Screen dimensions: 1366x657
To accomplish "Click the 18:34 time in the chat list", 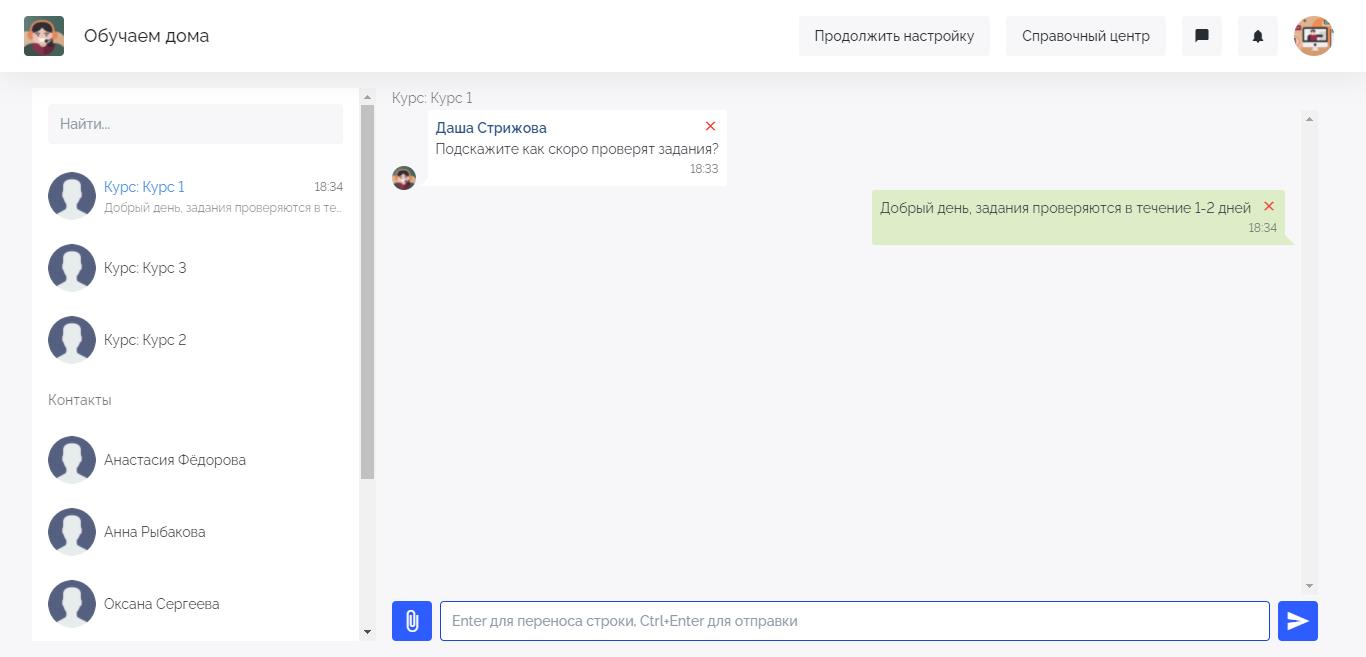I will point(328,187).
